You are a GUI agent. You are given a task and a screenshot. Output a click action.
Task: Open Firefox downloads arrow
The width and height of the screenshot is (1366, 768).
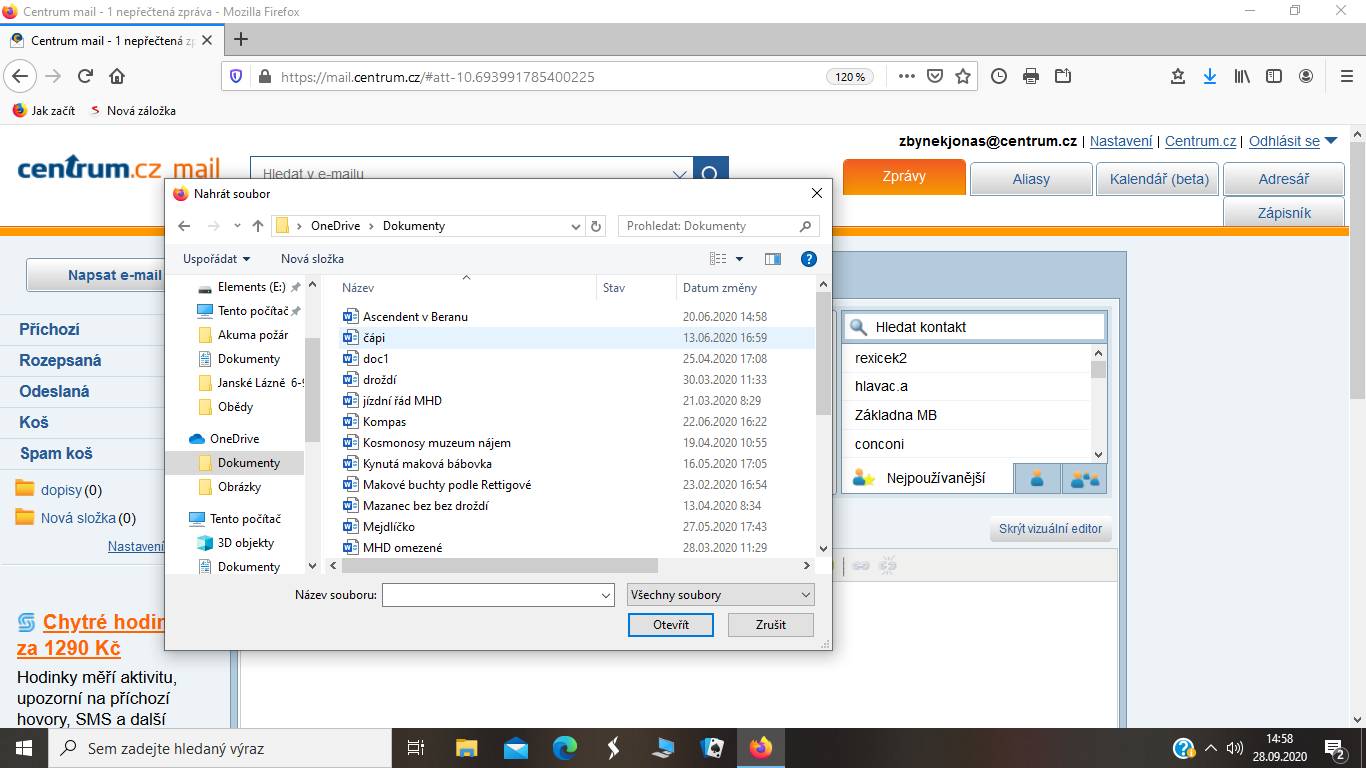click(1210, 76)
